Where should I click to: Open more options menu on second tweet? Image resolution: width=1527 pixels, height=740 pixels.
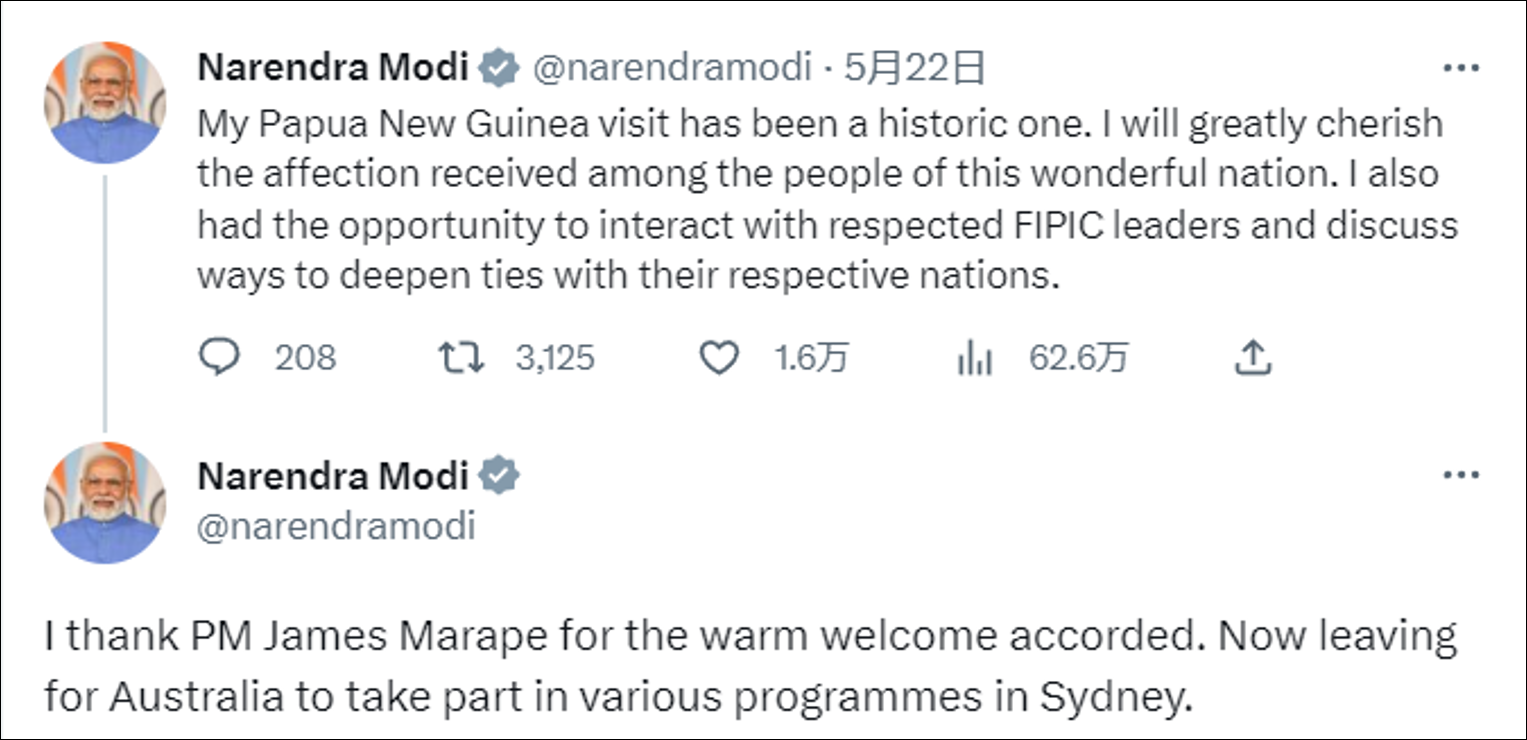coord(1461,476)
